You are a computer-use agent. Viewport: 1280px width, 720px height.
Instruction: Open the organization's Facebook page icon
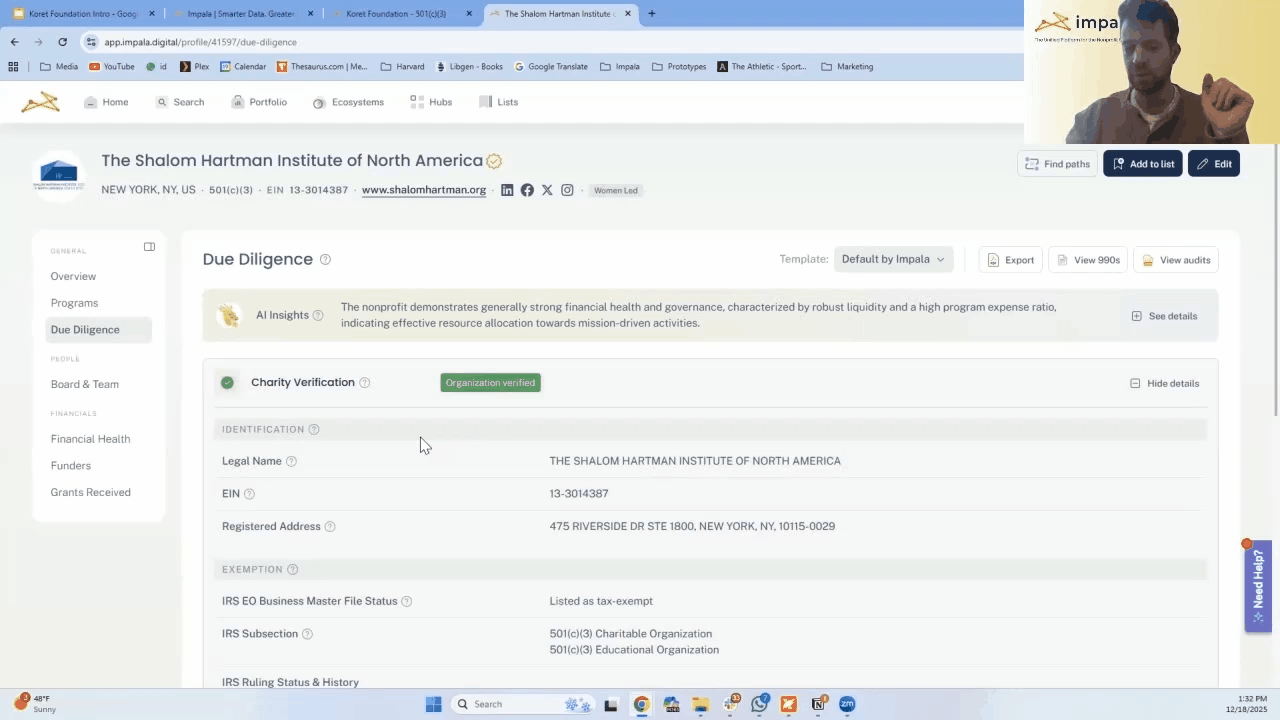(527, 190)
